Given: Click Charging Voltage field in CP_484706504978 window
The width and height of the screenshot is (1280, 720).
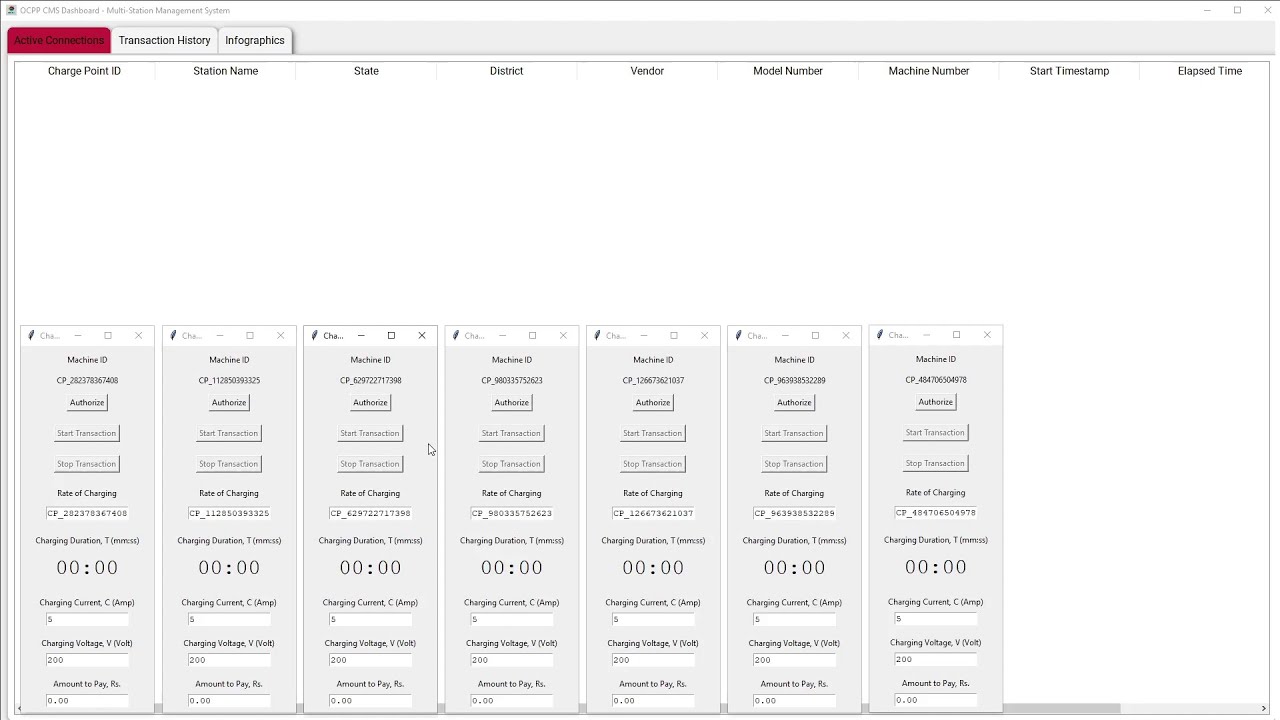Looking at the screenshot, I should coord(936,659).
